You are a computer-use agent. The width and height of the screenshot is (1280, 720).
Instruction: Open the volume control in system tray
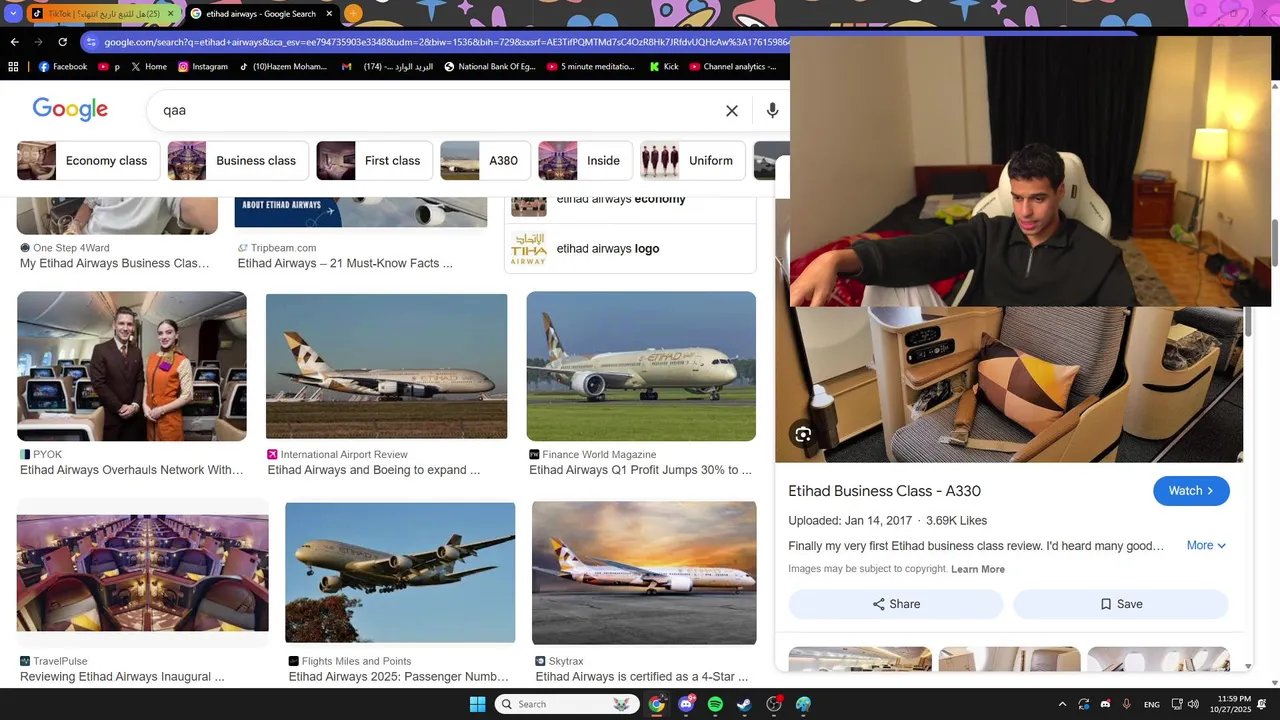click(x=1193, y=704)
